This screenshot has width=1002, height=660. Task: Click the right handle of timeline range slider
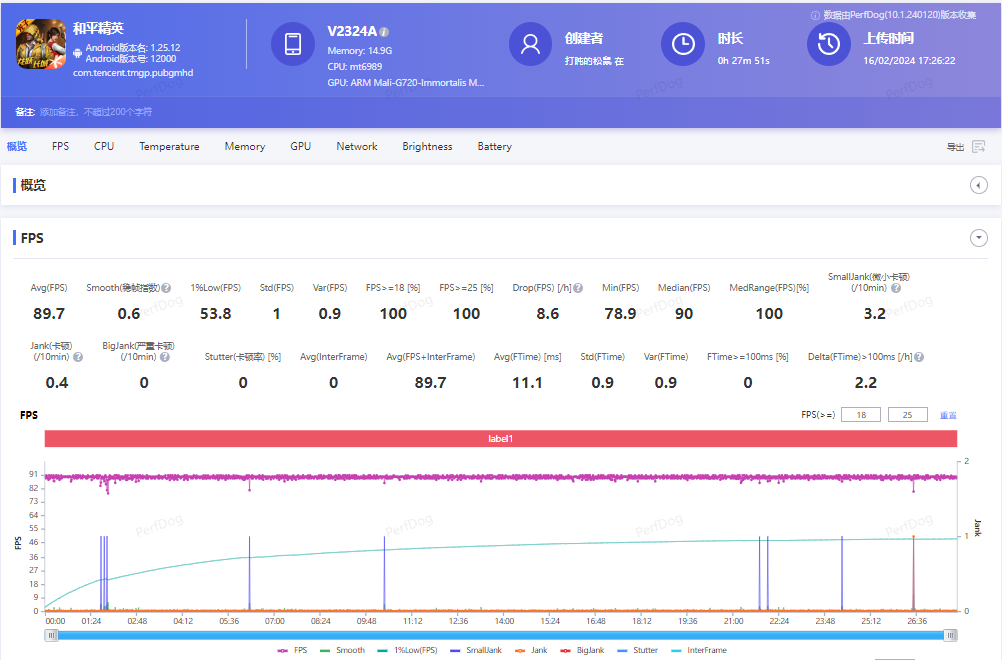tap(950, 635)
